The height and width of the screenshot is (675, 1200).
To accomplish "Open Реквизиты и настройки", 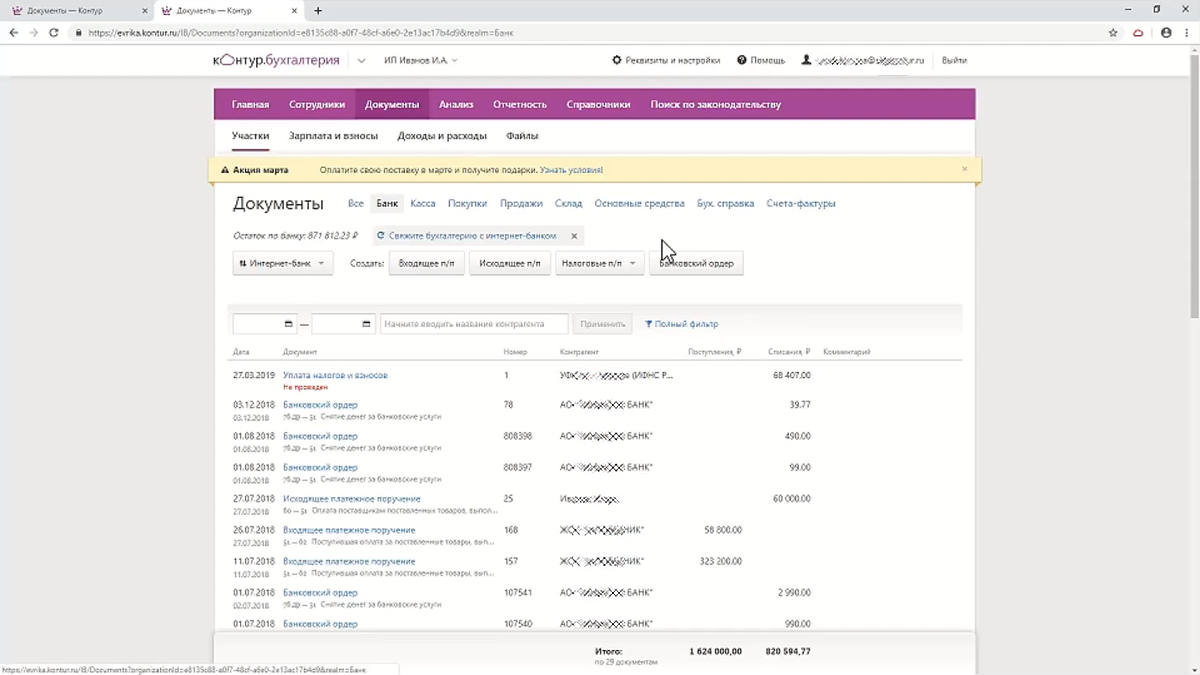I will coord(666,61).
